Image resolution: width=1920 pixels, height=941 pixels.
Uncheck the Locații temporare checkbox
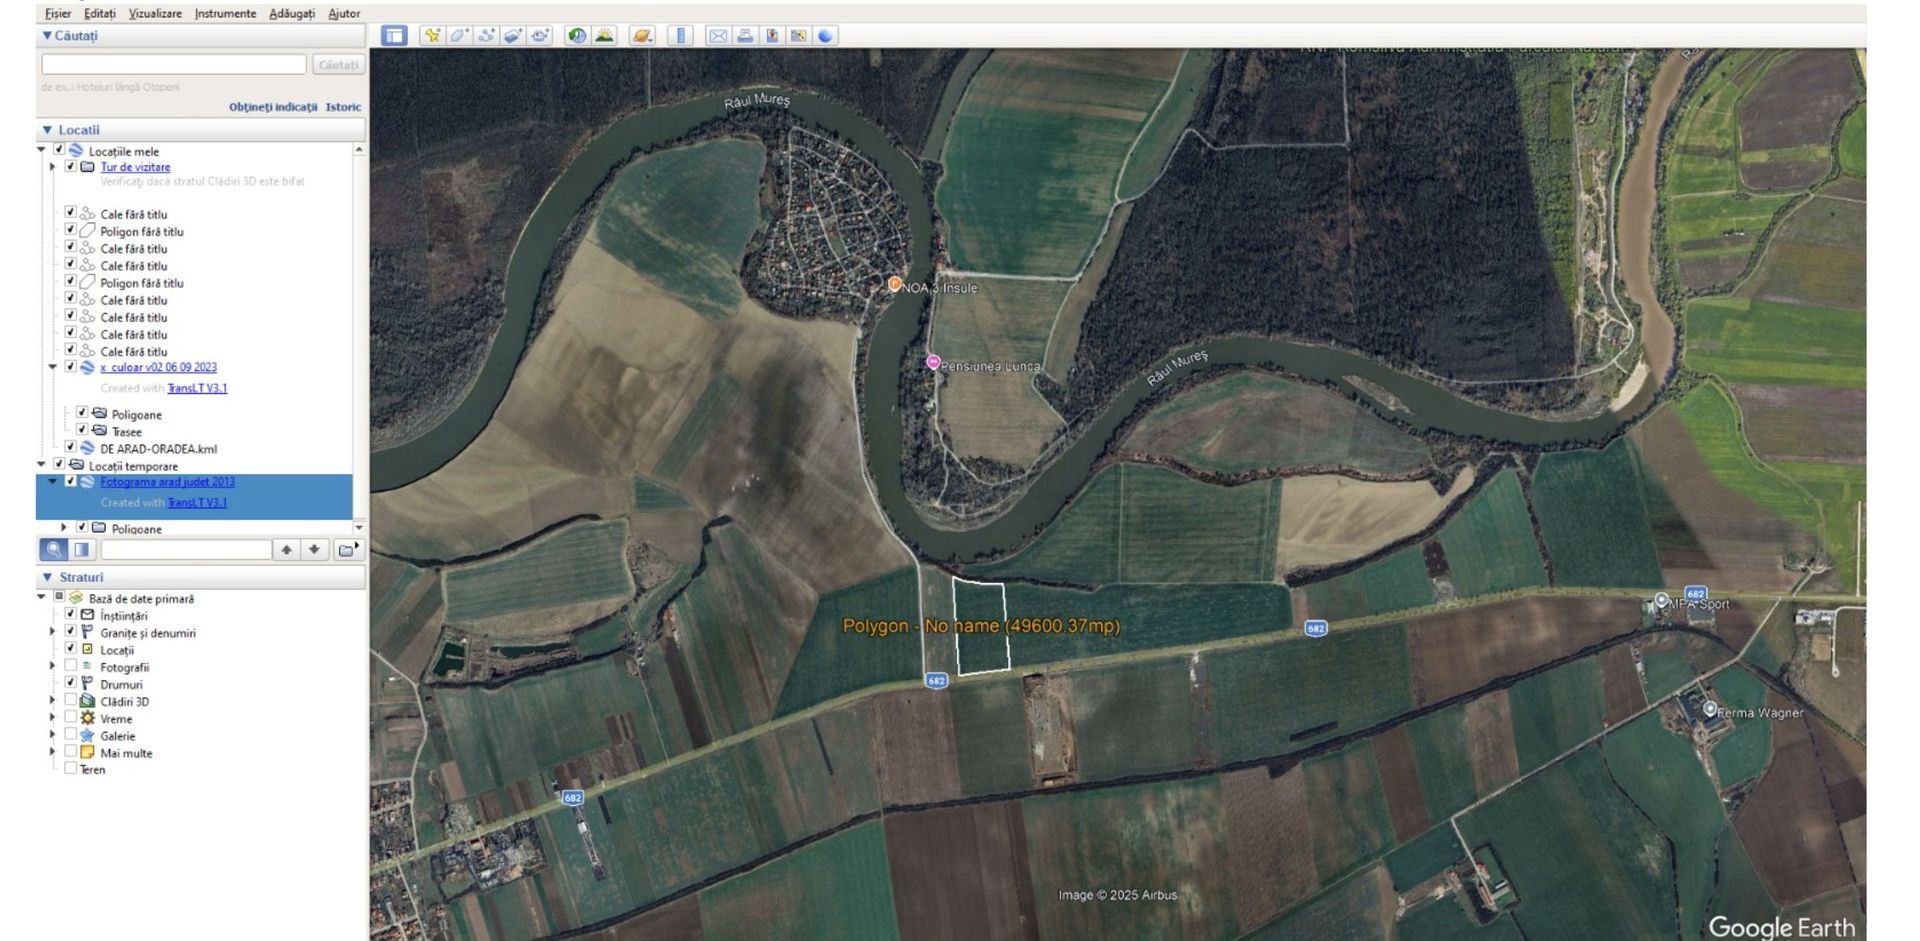(x=59, y=464)
